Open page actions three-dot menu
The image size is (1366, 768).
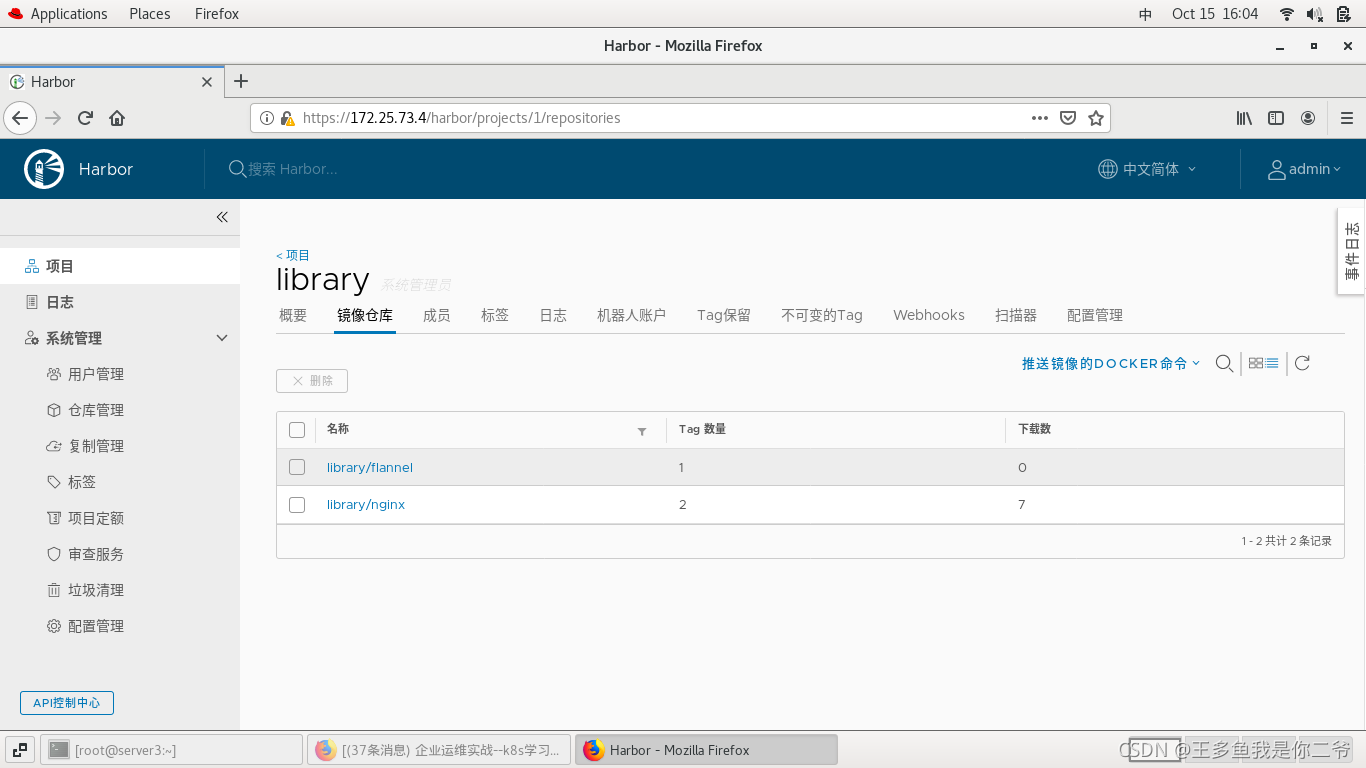(1040, 117)
